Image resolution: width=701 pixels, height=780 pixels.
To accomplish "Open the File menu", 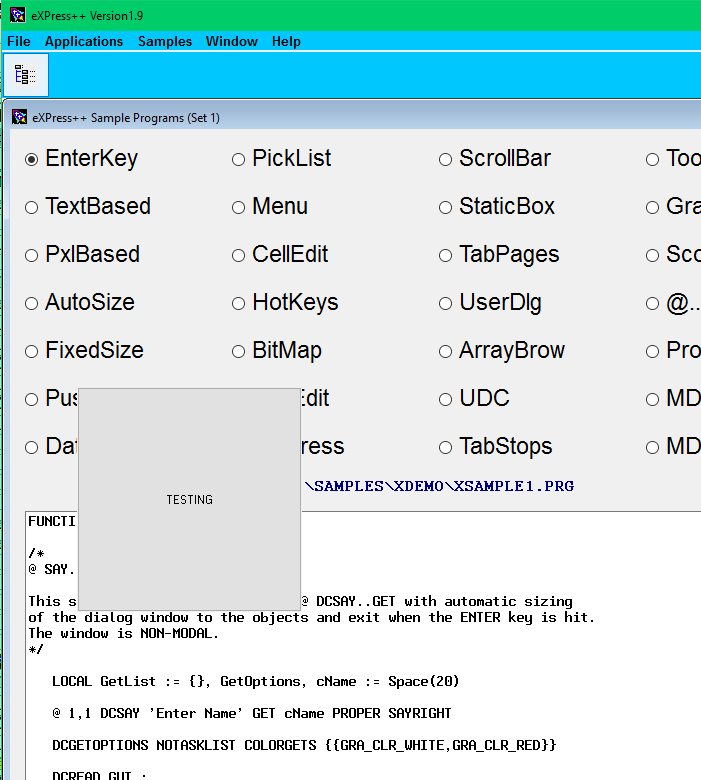I will 19,41.
